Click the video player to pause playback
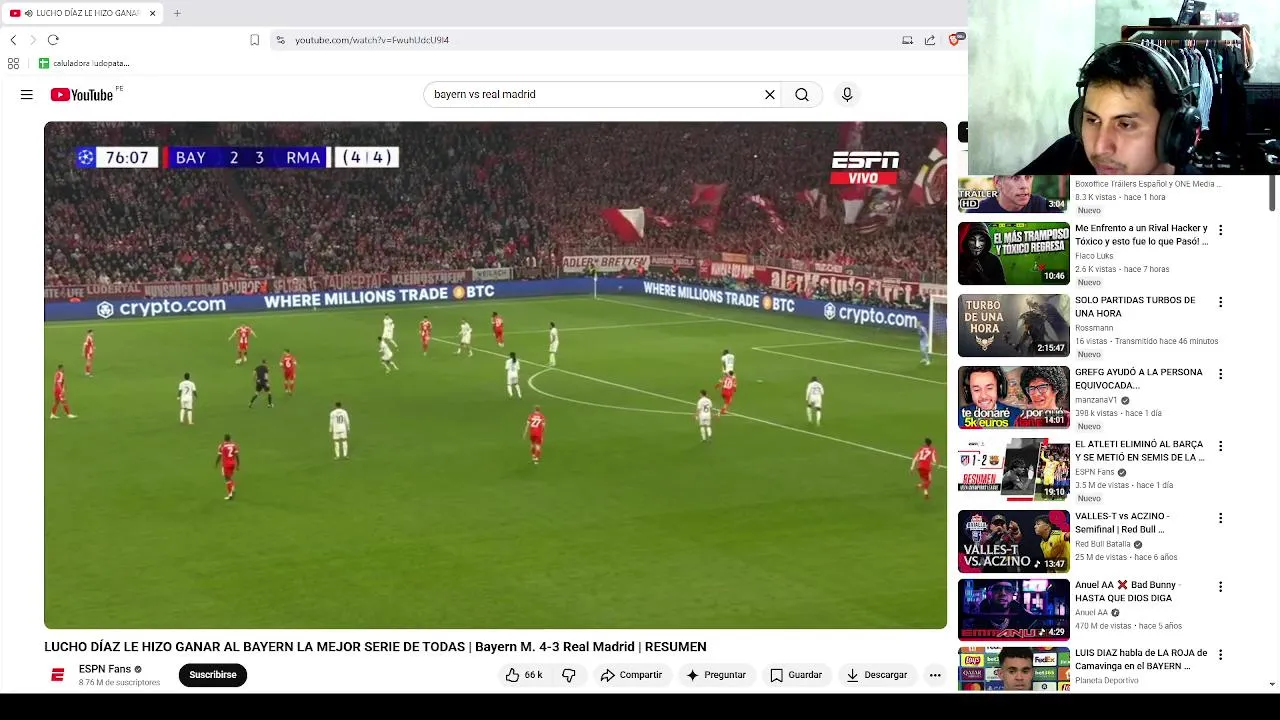The height and width of the screenshot is (720, 1280). tap(495, 375)
